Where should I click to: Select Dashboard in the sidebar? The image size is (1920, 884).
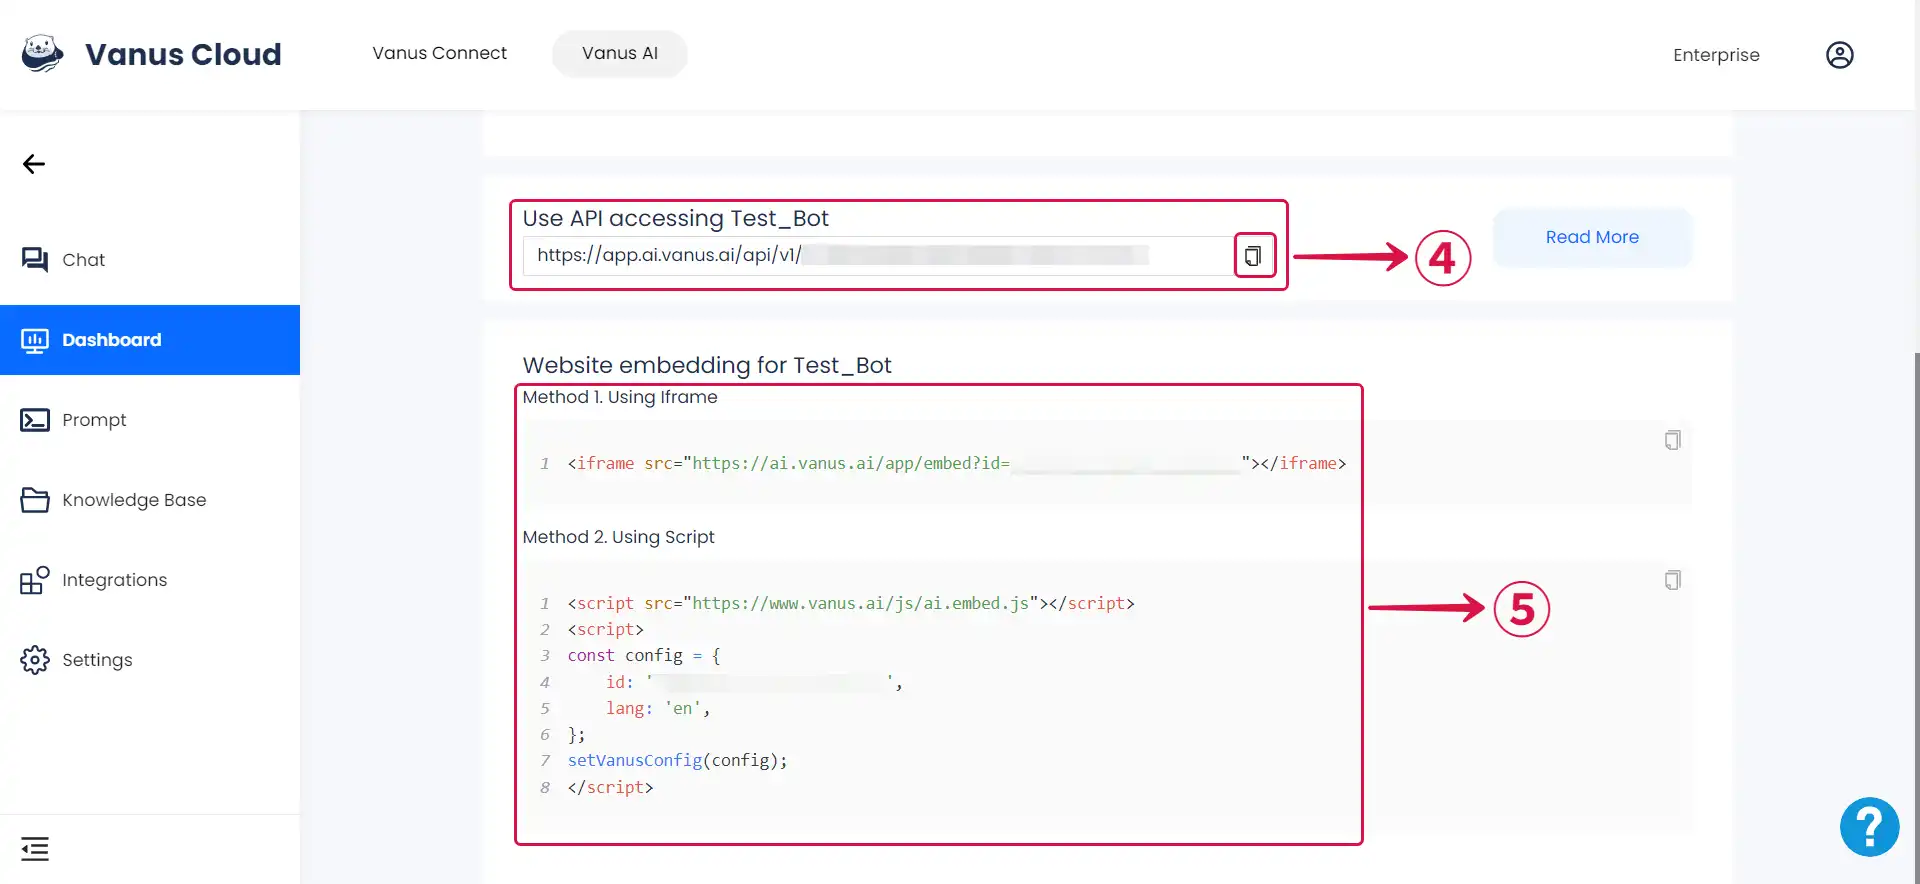pyautogui.click(x=150, y=340)
